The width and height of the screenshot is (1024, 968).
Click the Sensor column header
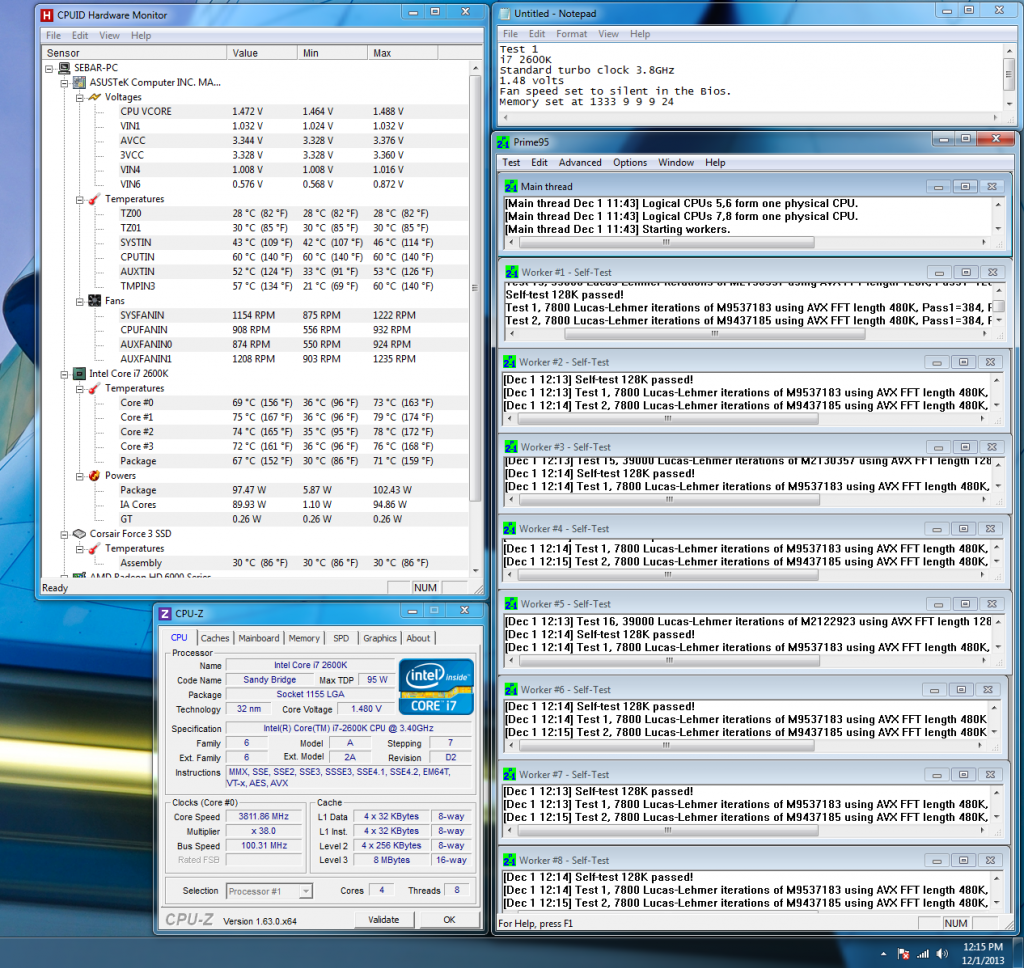click(x=134, y=53)
